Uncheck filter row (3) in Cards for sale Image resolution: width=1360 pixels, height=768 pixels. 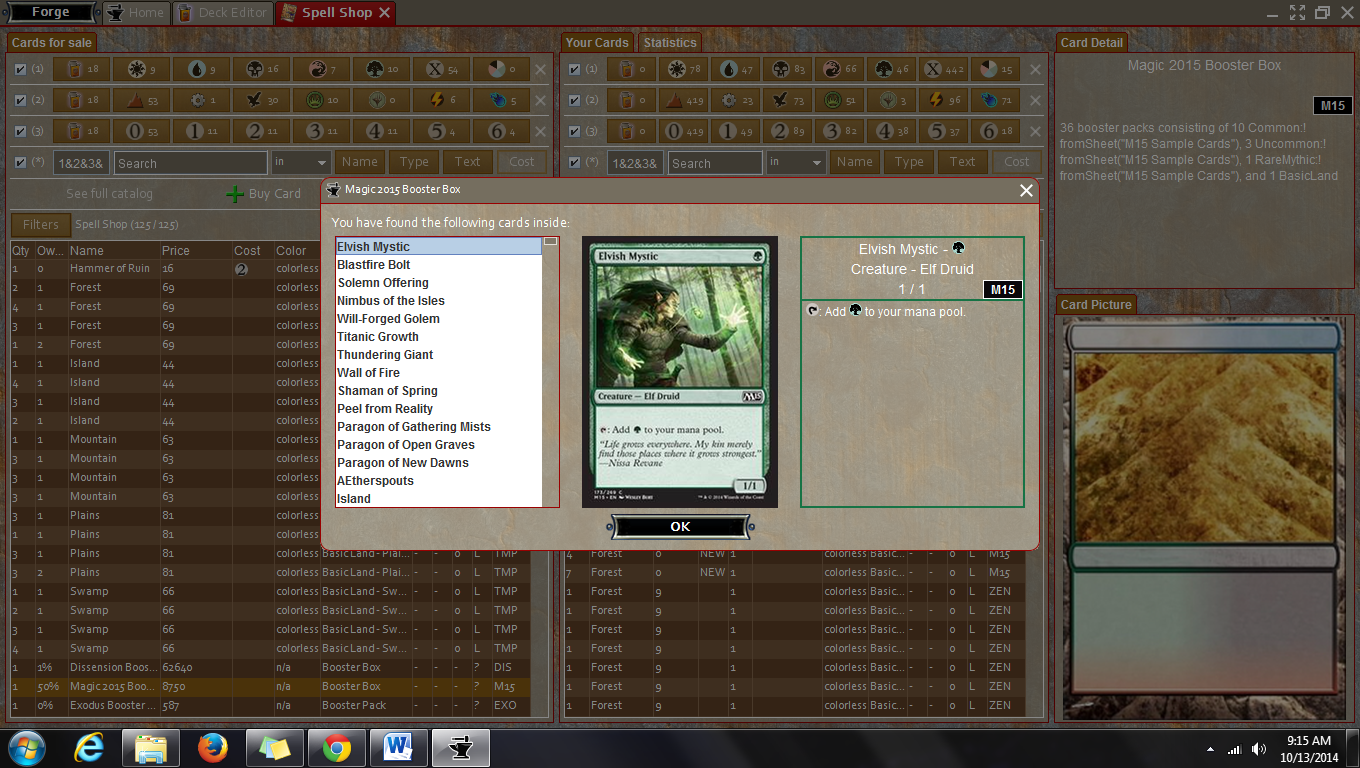(20, 131)
